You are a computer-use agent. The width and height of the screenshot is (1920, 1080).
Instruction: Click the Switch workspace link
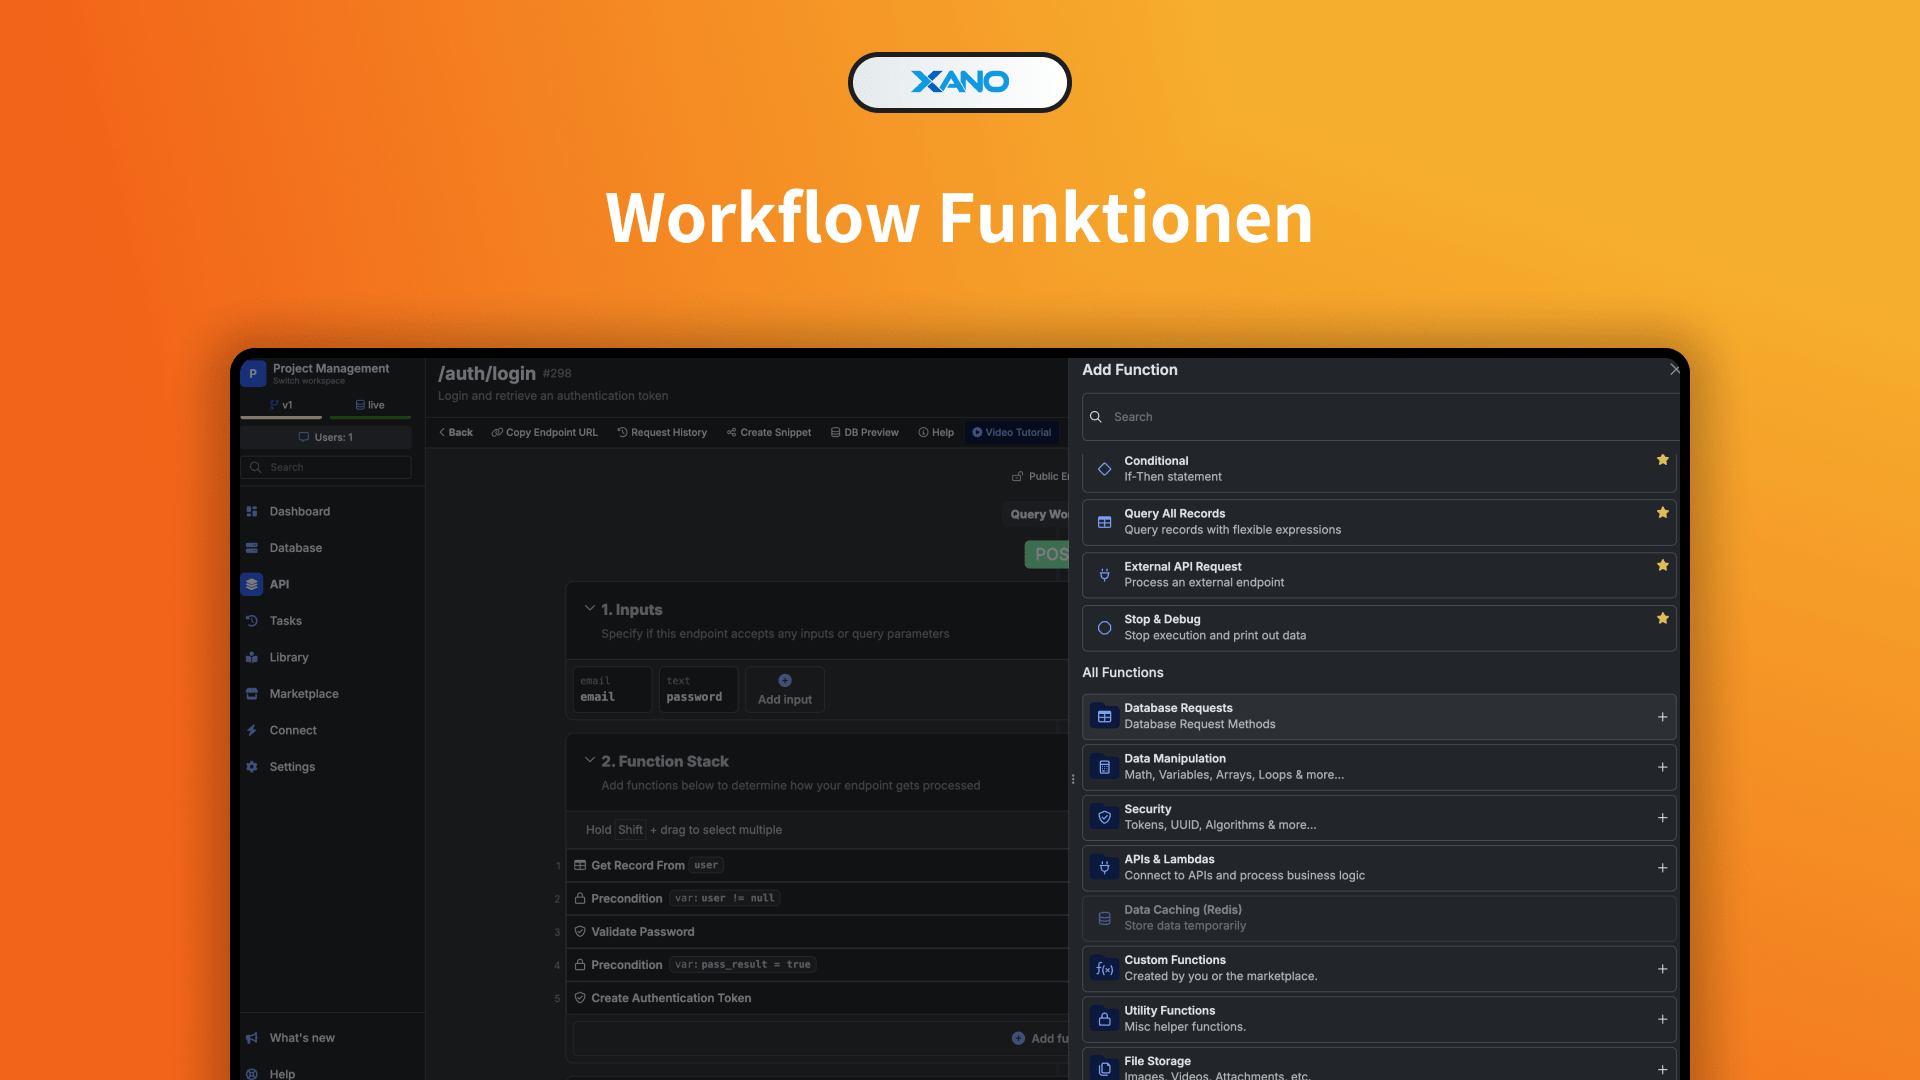click(309, 381)
